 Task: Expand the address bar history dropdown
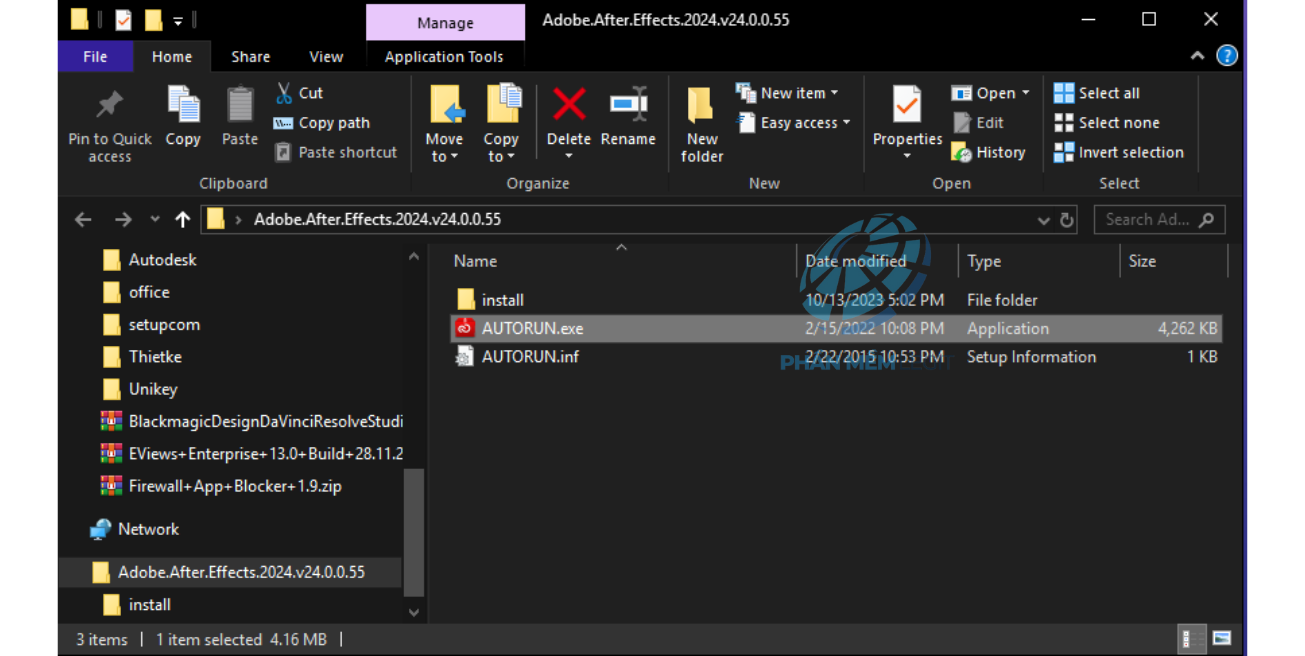(x=1043, y=220)
